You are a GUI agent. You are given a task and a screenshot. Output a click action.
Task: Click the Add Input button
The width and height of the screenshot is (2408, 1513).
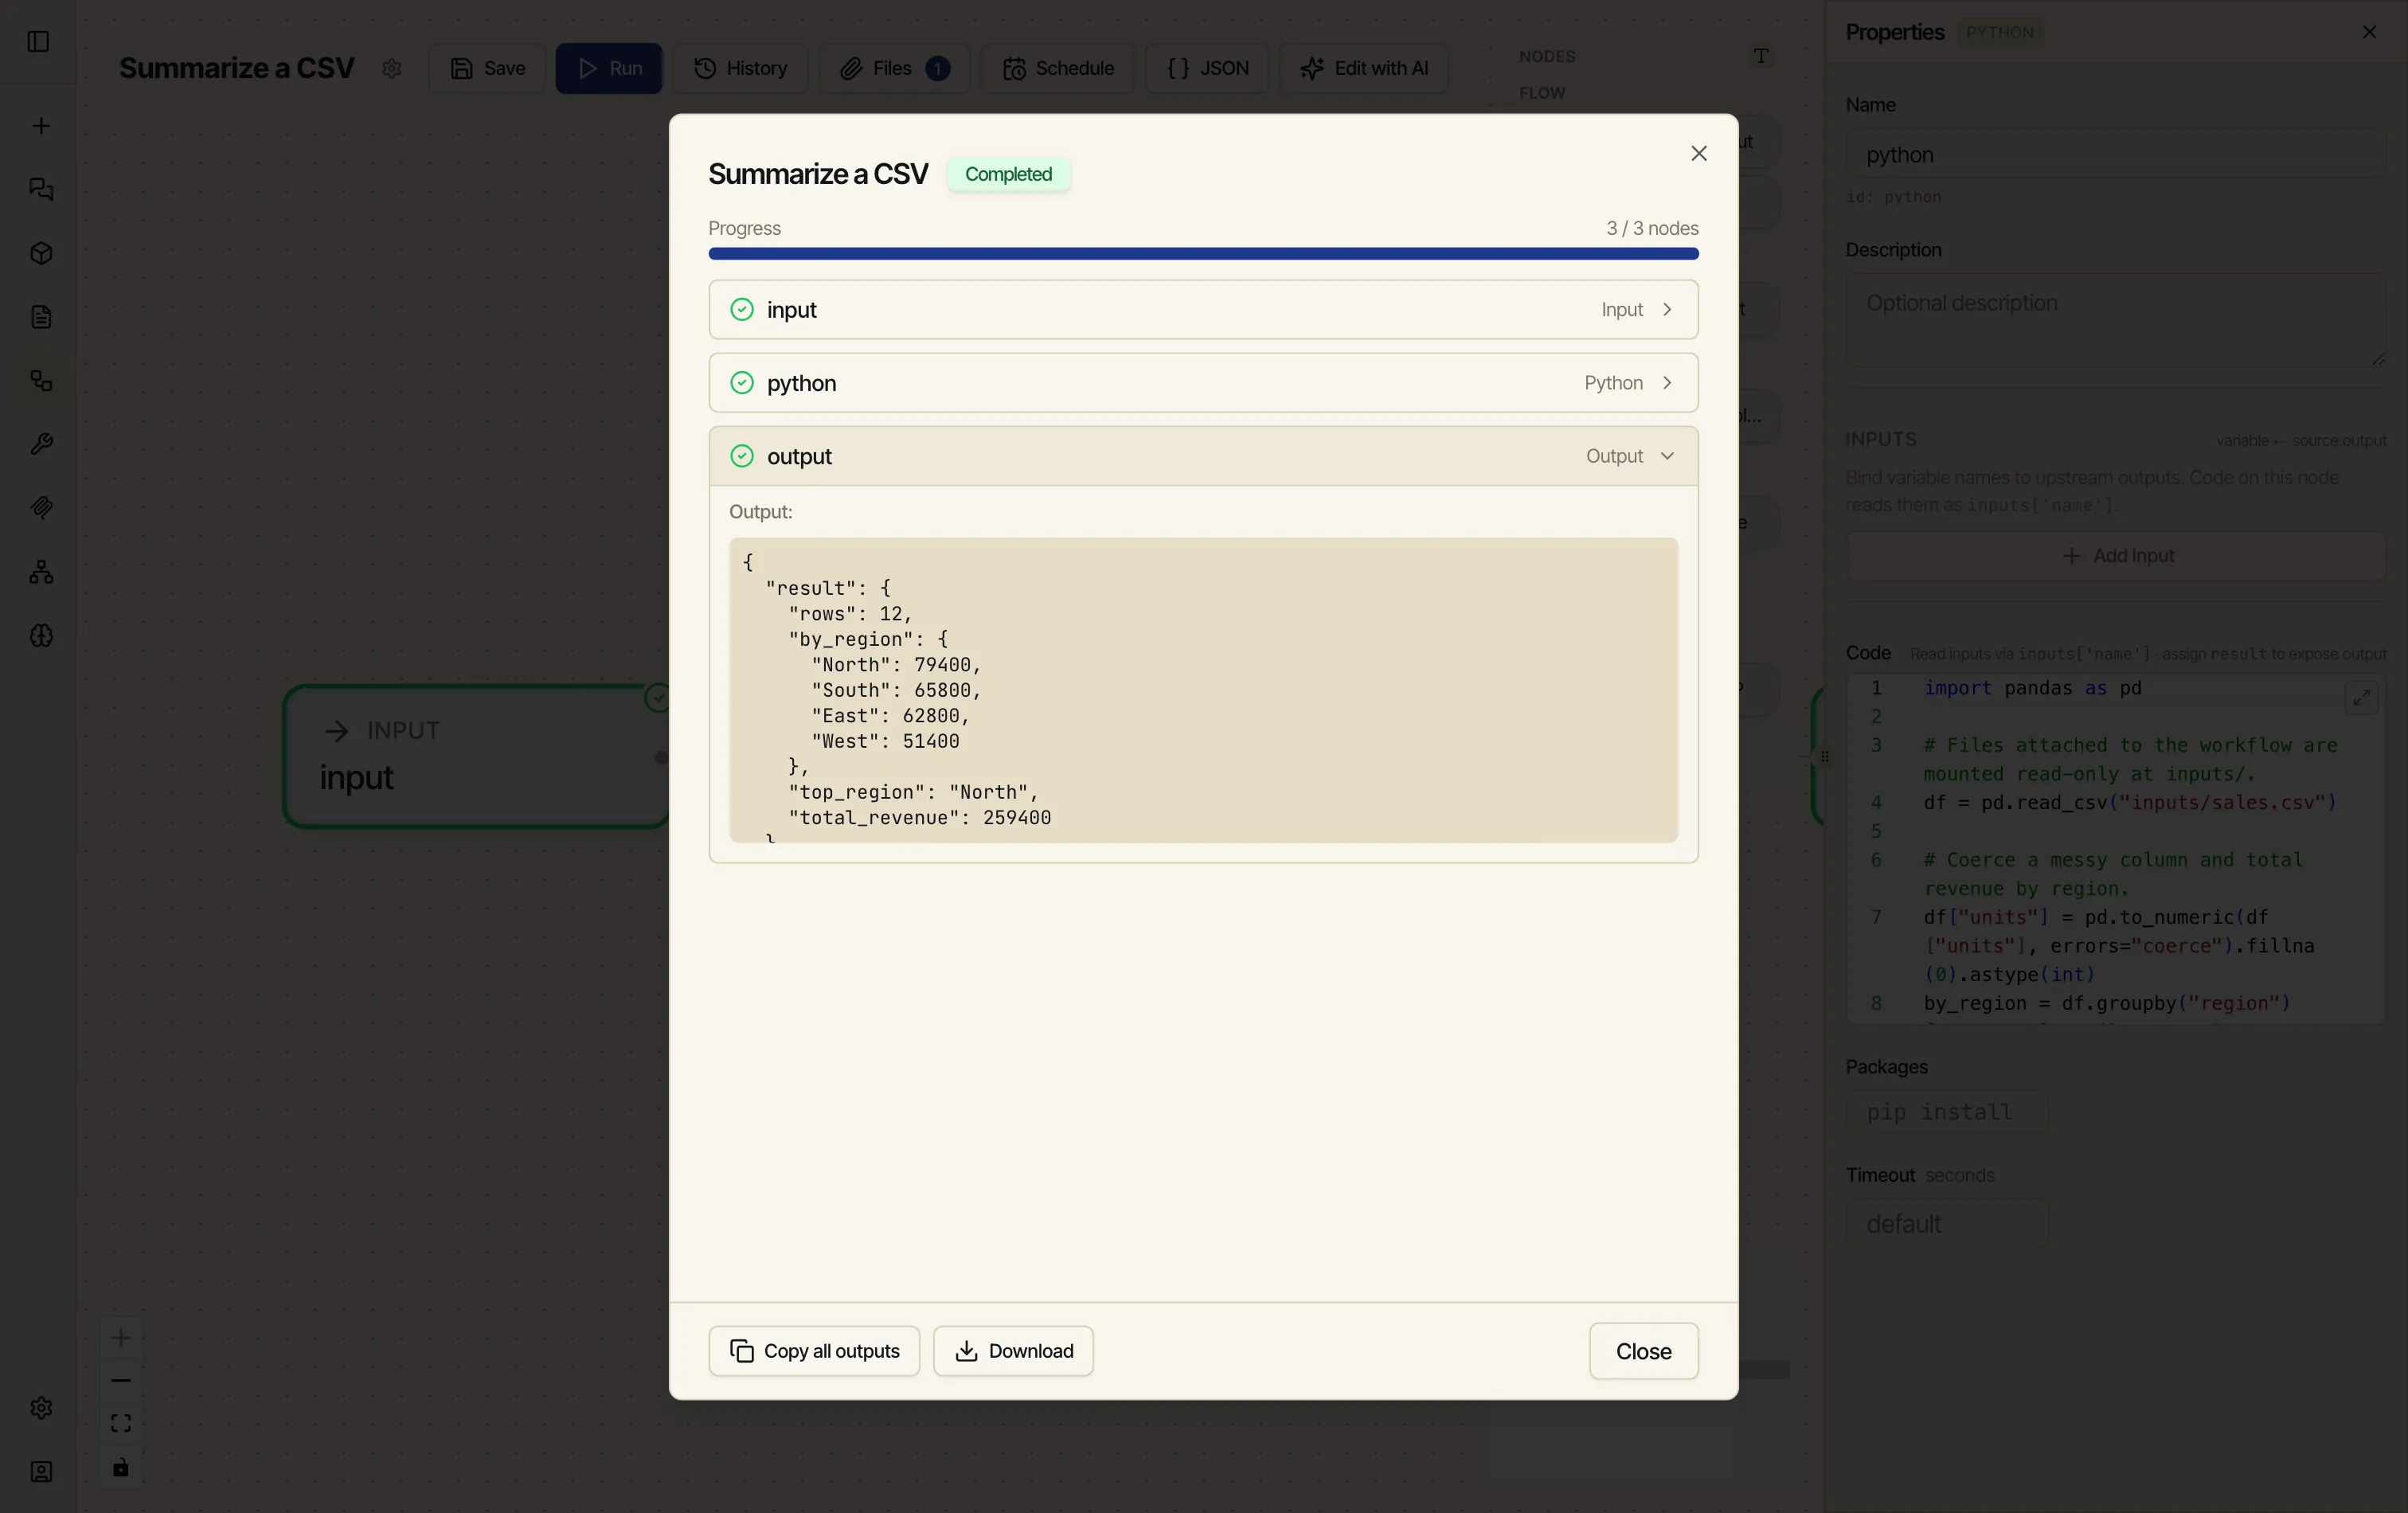click(2116, 555)
